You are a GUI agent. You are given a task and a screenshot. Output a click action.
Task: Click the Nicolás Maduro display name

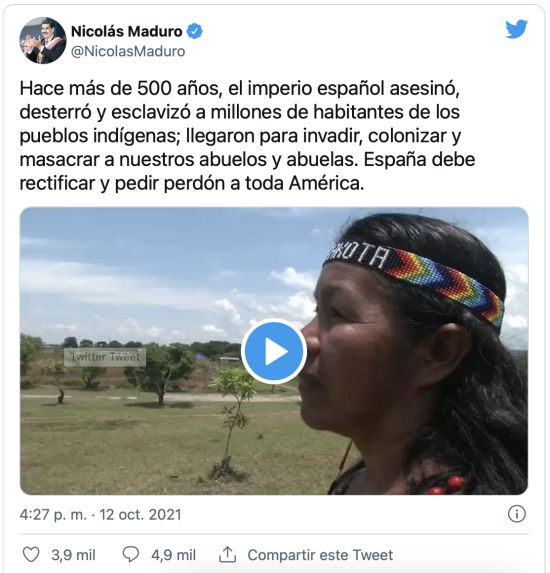tap(126, 31)
